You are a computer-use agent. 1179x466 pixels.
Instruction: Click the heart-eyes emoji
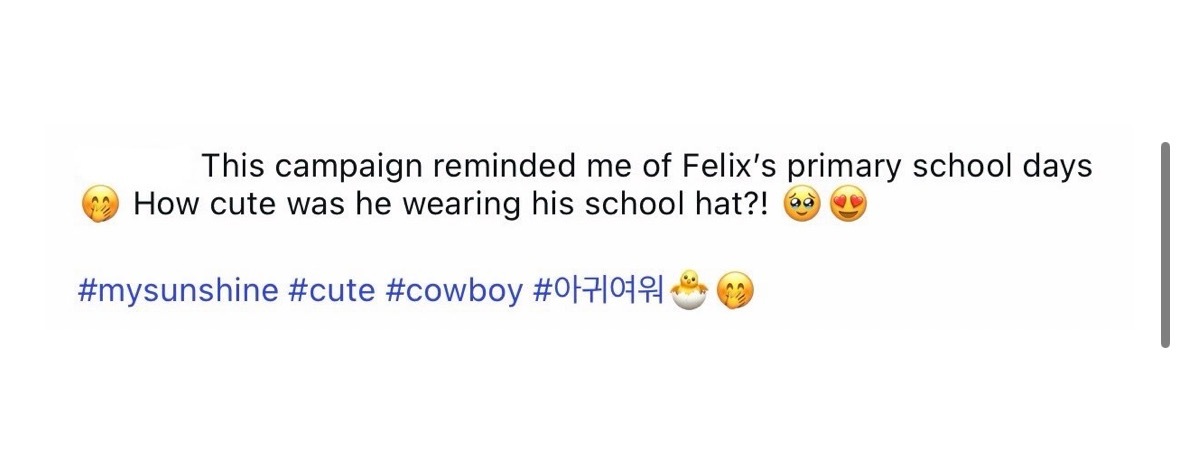848,206
